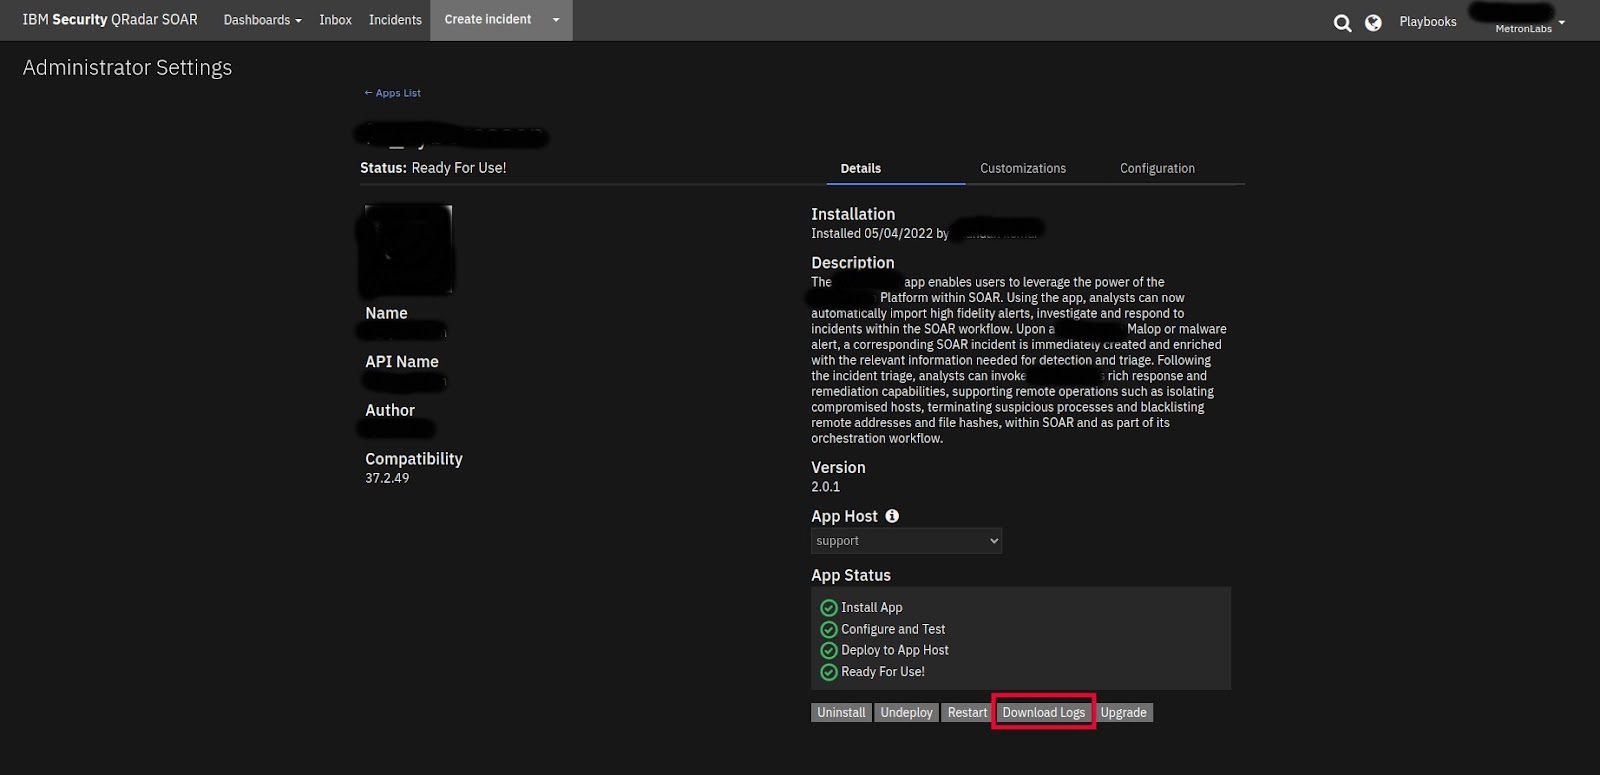Open the Dashboards dropdown menu

(x=262, y=20)
